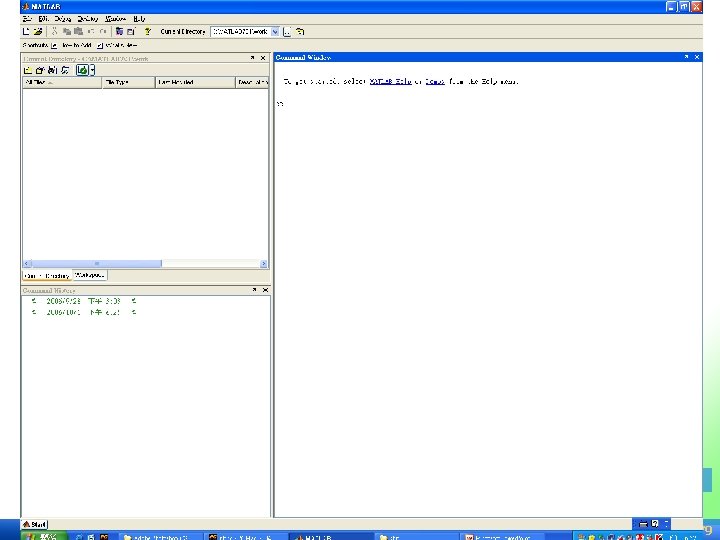
Task: Click the What's New shortcut
Action: coord(117,45)
